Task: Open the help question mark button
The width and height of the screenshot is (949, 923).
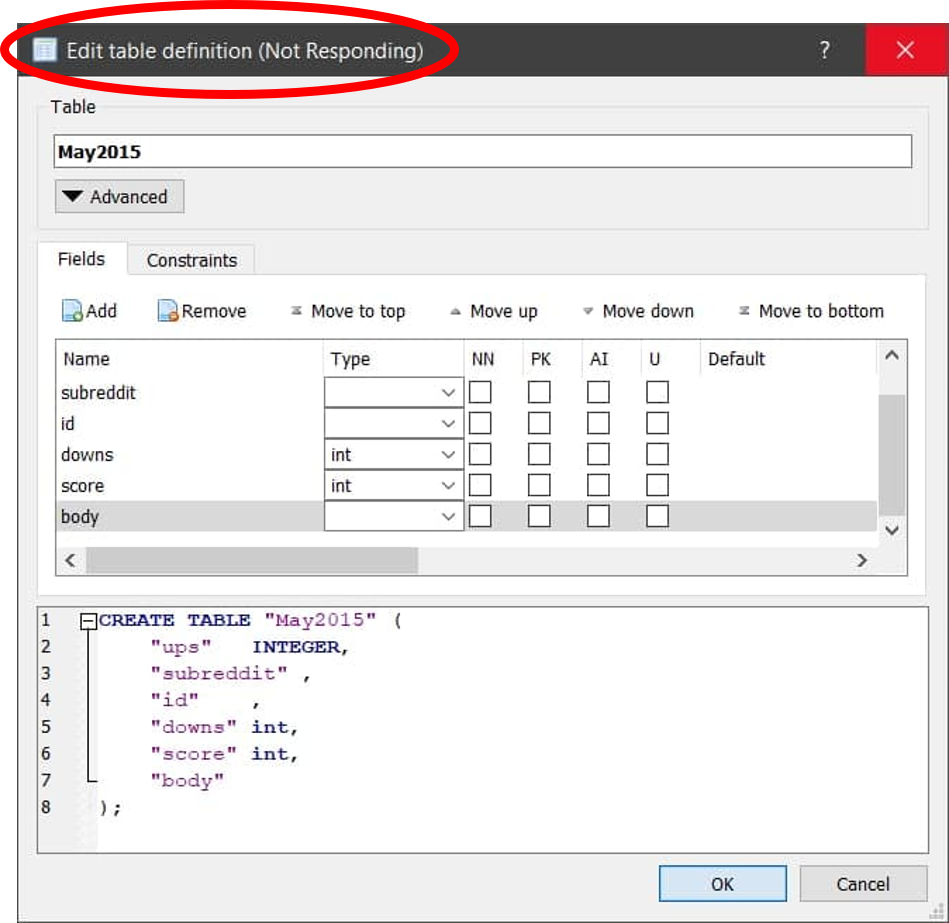Action: 824,50
